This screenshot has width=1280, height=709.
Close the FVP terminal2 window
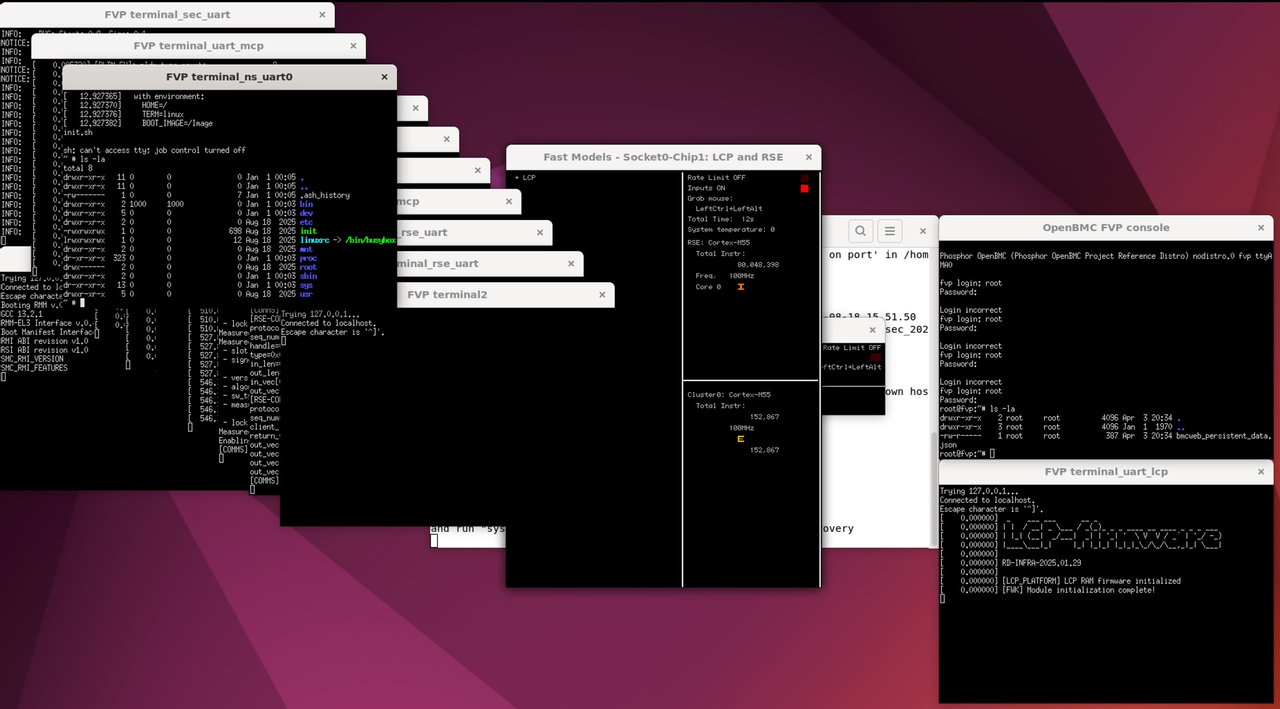click(x=601, y=294)
